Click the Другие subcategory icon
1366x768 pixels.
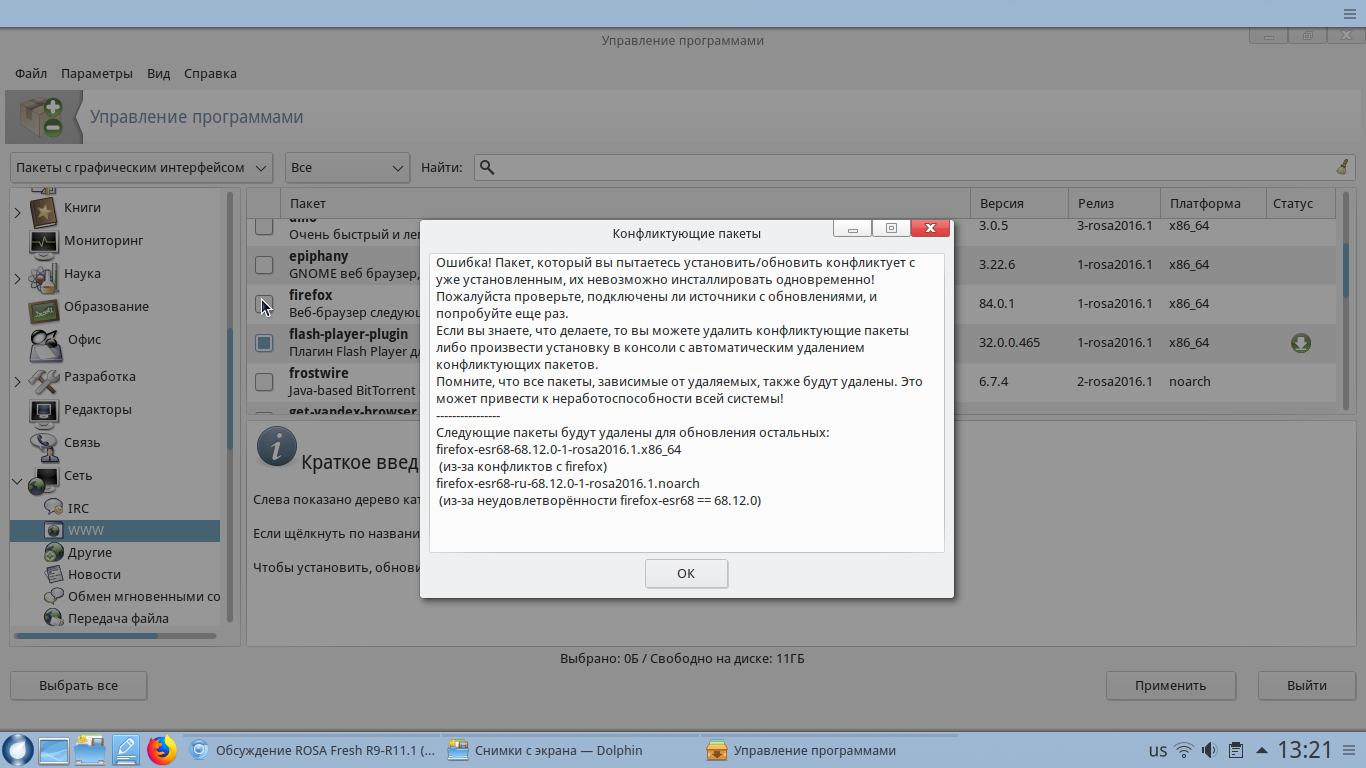coord(54,552)
